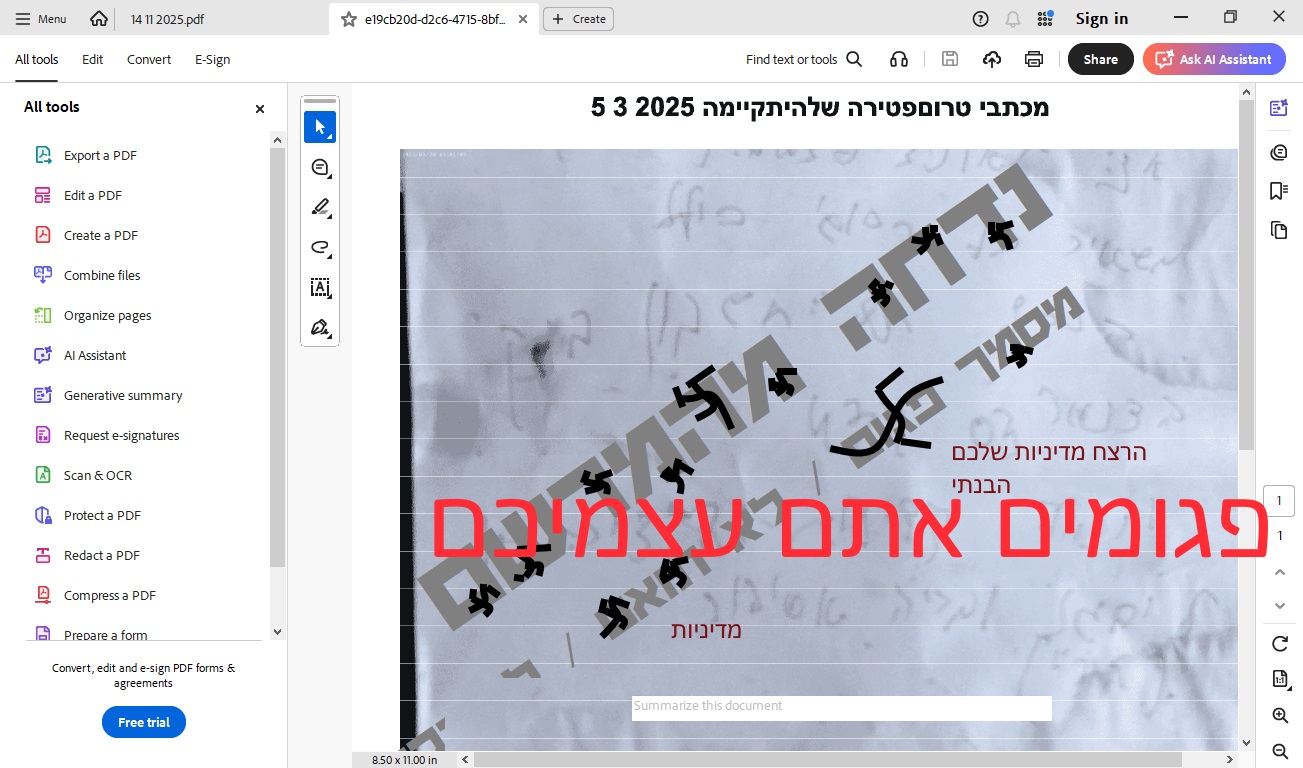Choose the add comment tool

click(x=320, y=168)
